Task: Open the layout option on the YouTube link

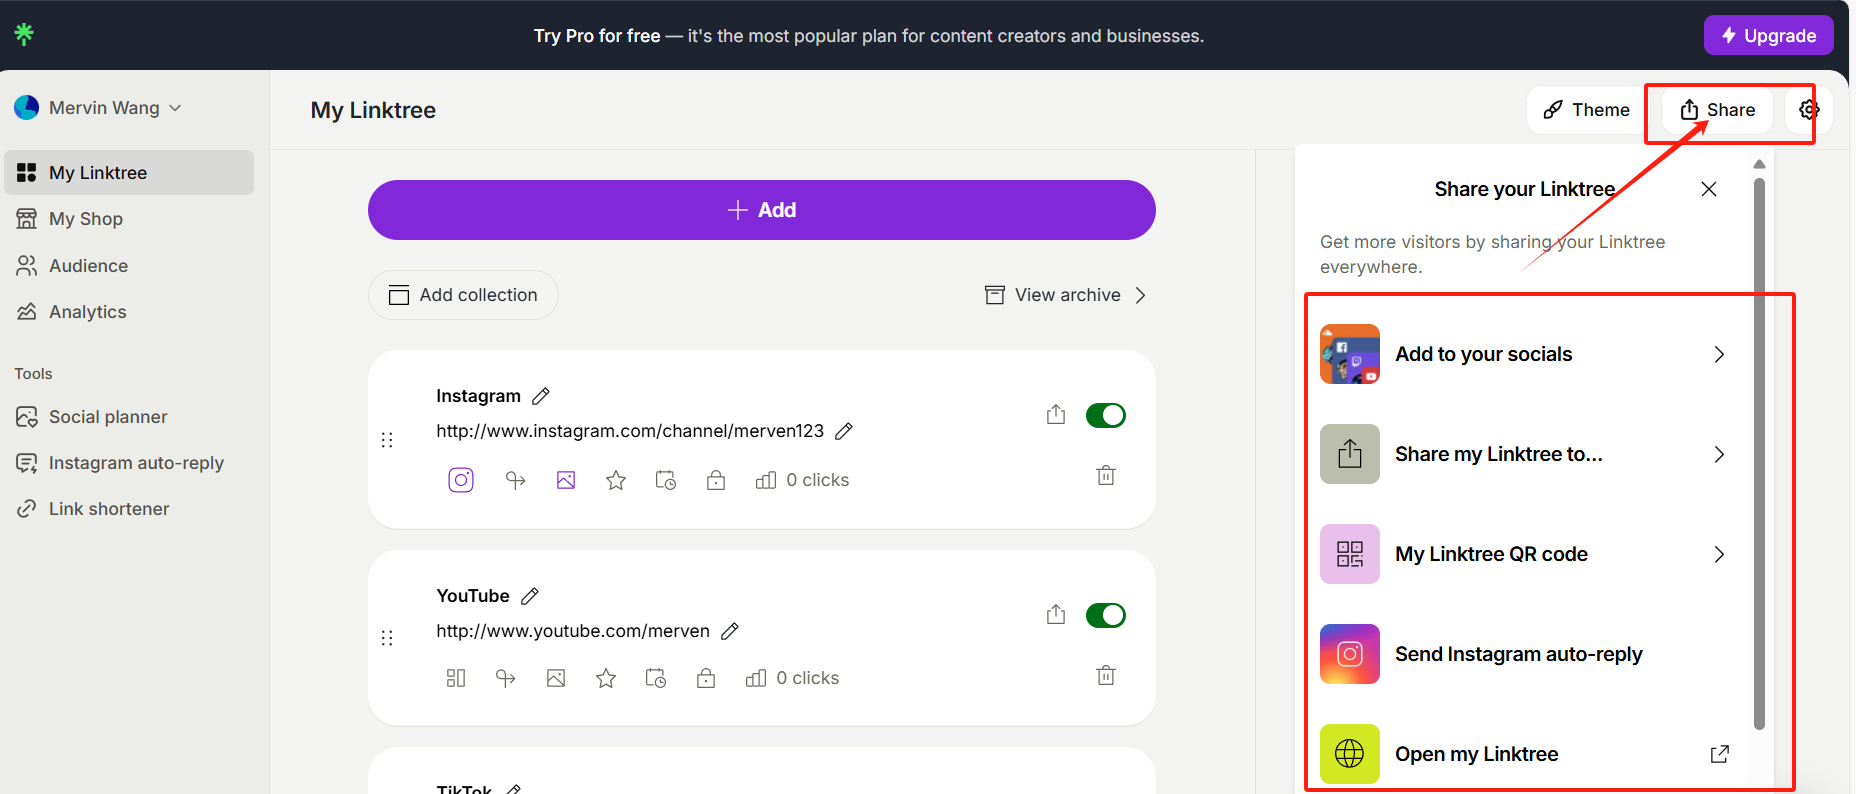Action: coord(456,678)
